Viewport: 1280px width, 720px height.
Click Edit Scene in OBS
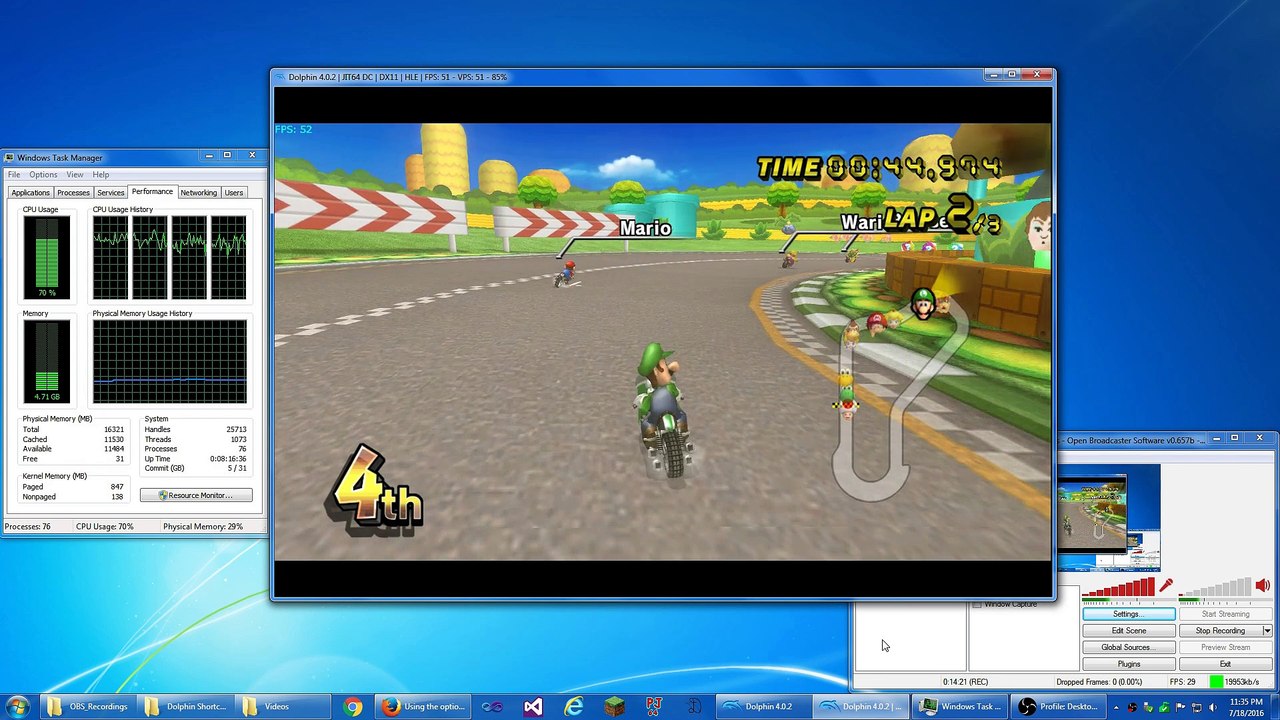(1128, 631)
